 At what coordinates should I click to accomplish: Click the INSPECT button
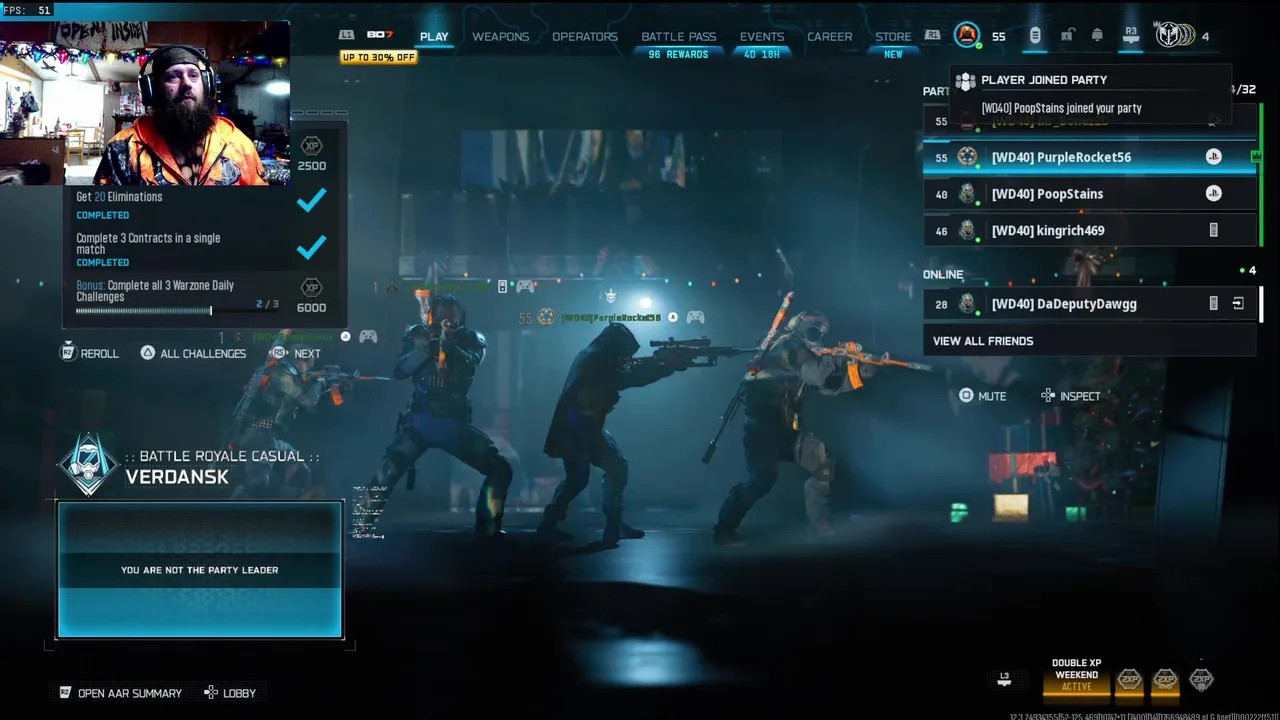(x=1070, y=396)
